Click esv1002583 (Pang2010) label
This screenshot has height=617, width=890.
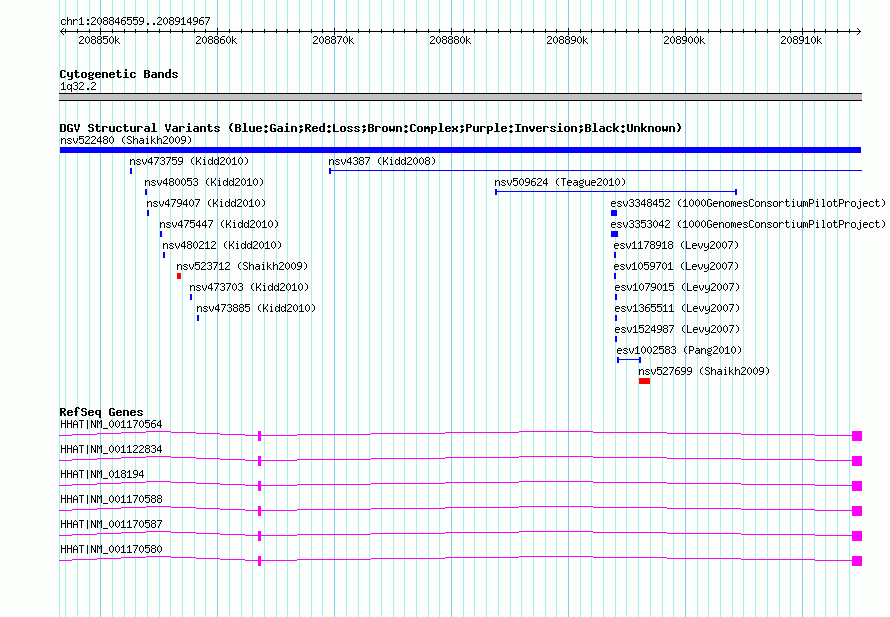tap(679, 350)
